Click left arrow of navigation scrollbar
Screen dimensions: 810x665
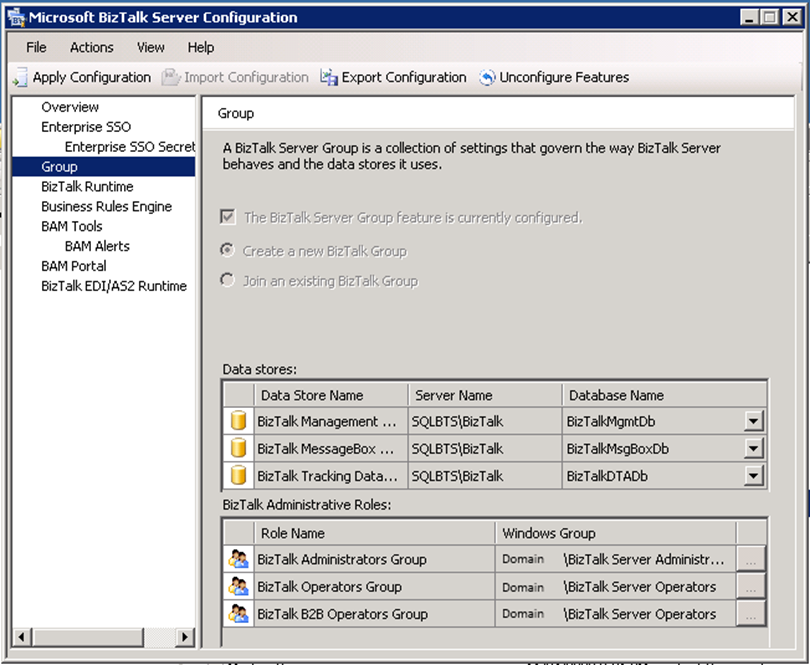click(x=22, y=637)
